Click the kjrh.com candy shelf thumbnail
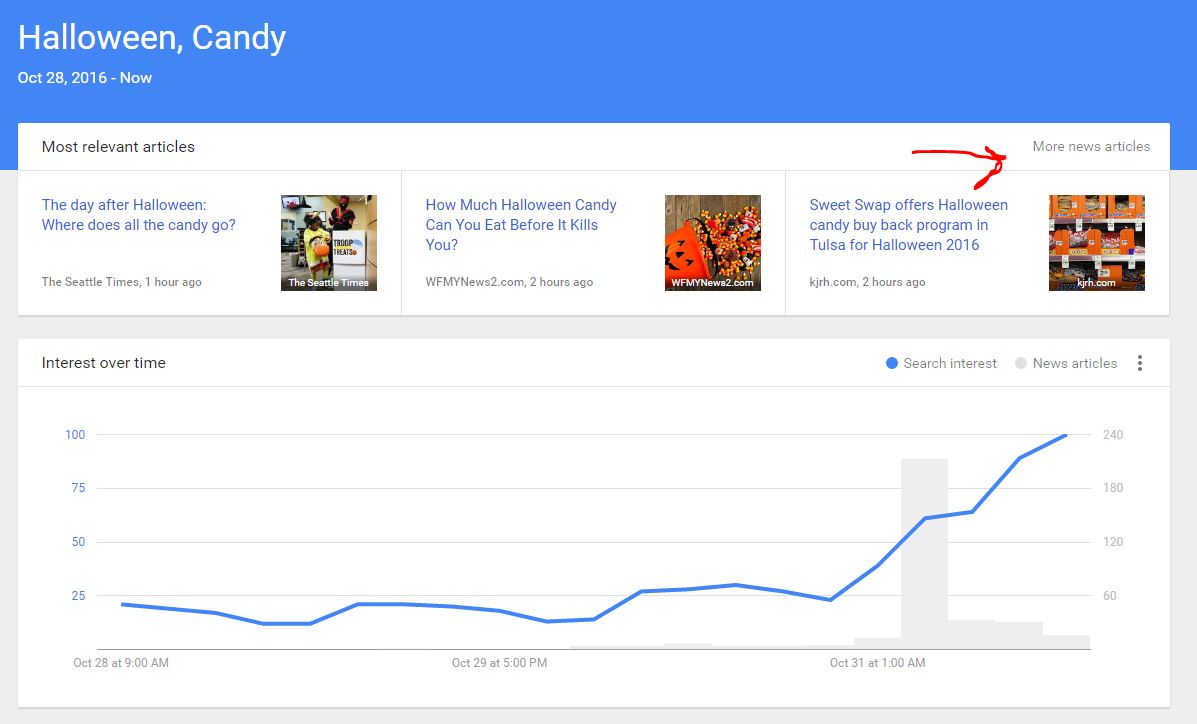1197x724 pixels. tap(1097, 243)
